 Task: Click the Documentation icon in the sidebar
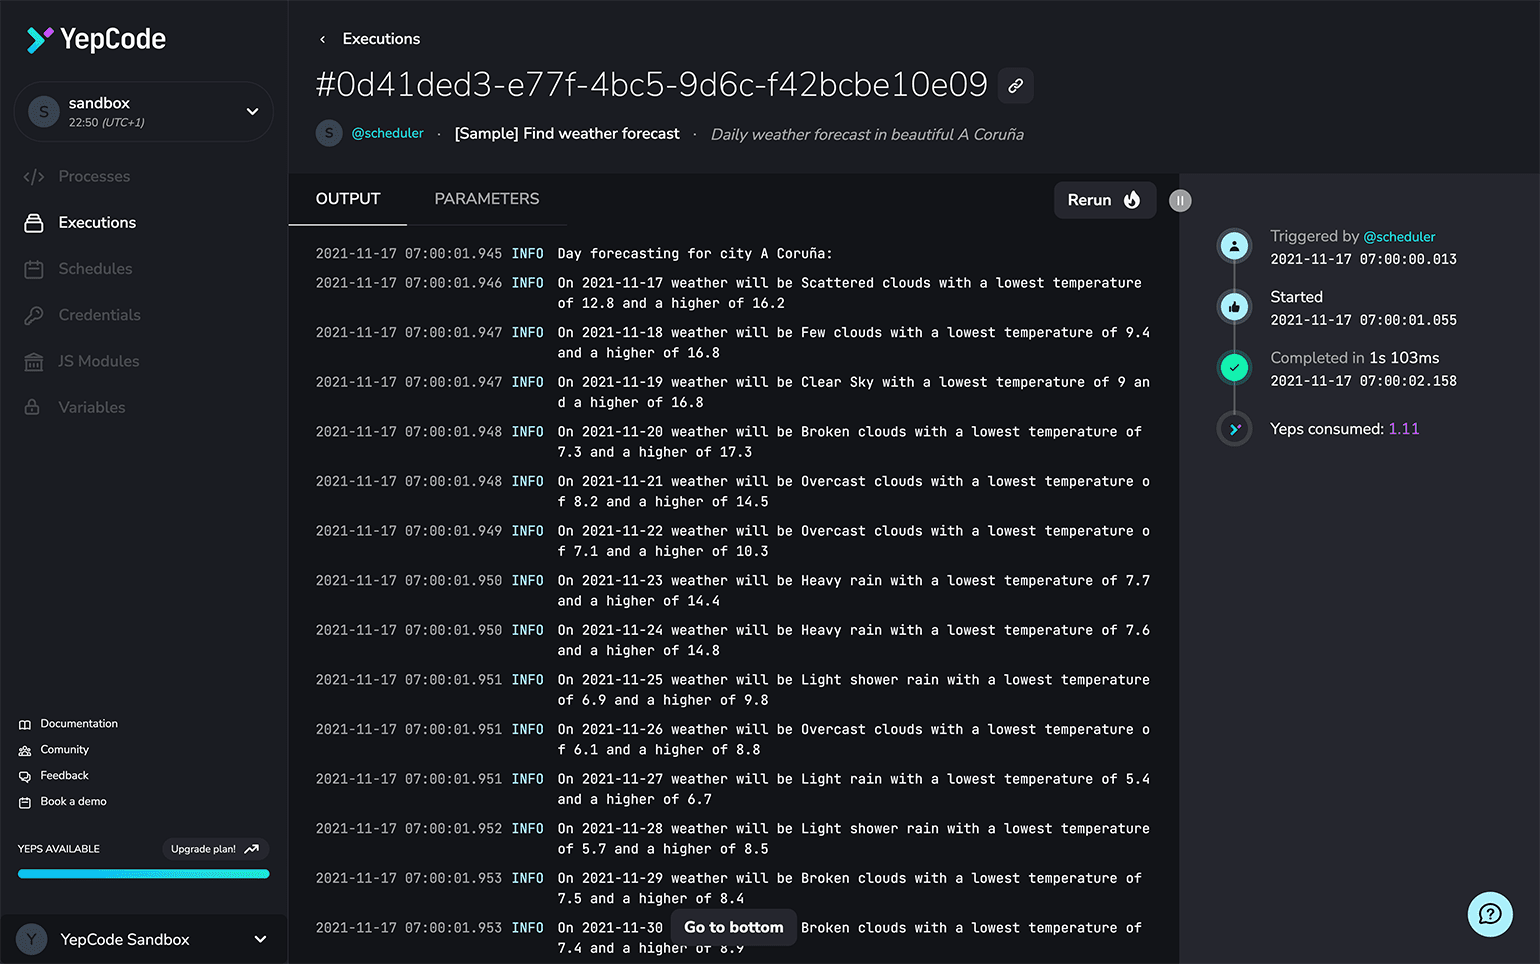pyautogui.click(x=24, y=723)
